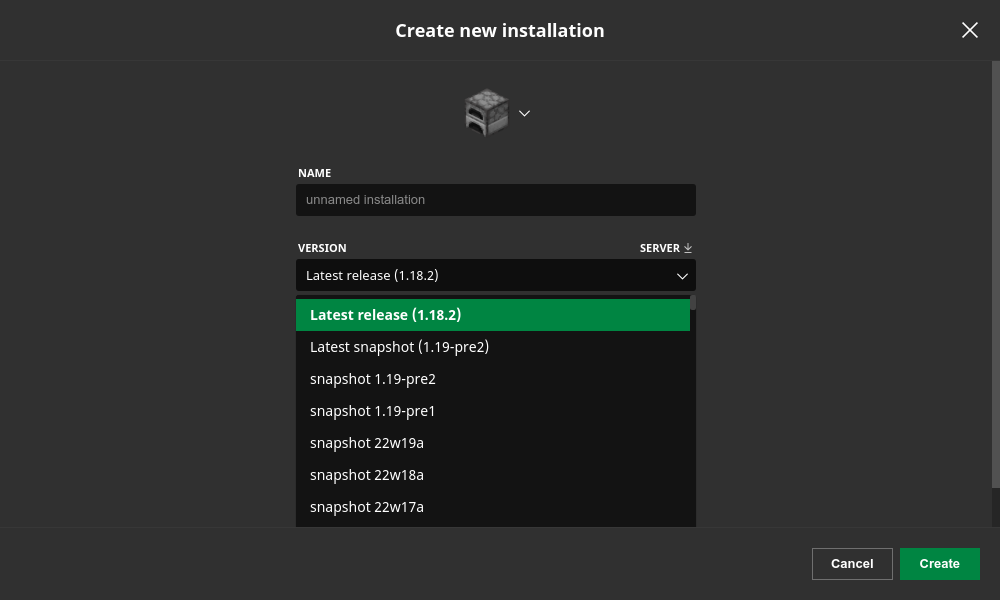Click the unnamed installation name field
The image size is (1000, 600).
pos(495,200)
